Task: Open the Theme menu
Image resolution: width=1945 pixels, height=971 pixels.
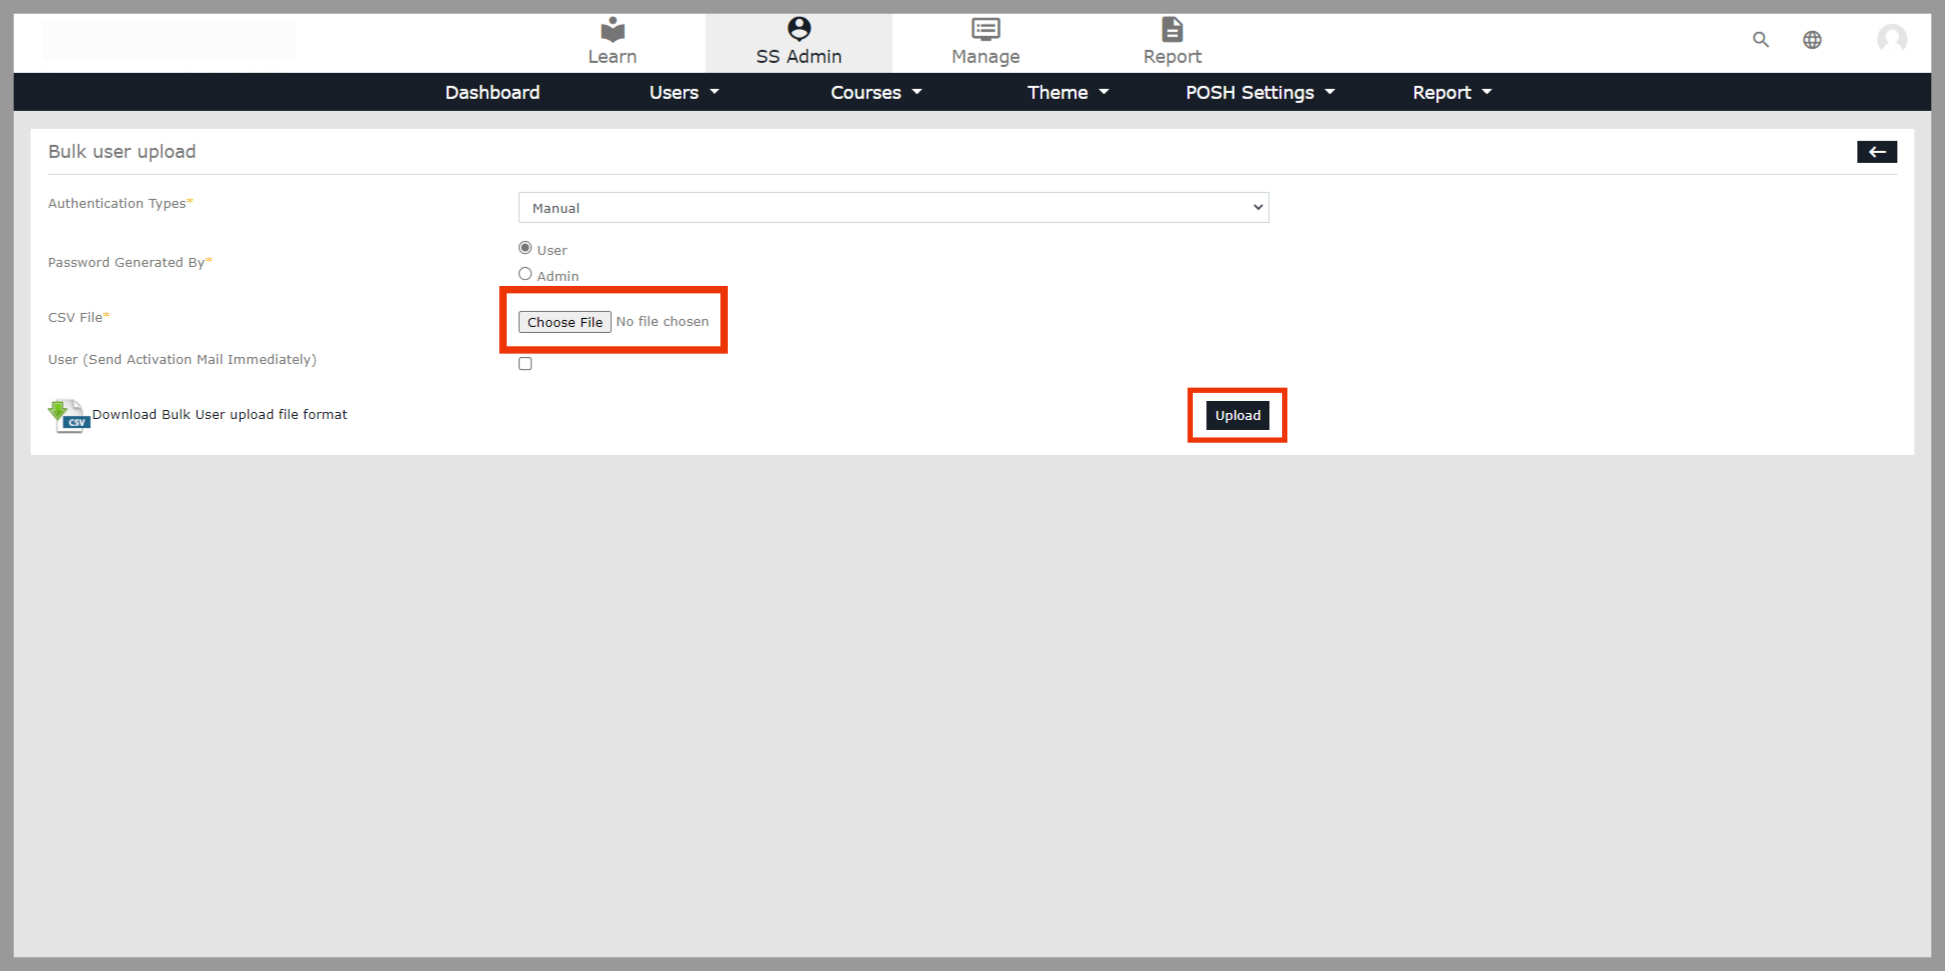Action: pos(1067,92)
